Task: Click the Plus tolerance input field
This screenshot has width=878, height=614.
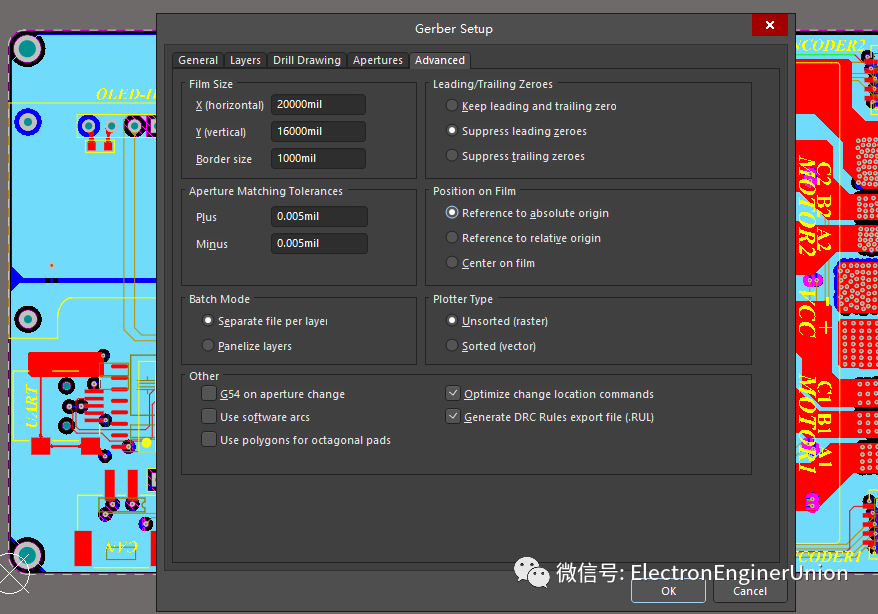Action: coord(318,217)
